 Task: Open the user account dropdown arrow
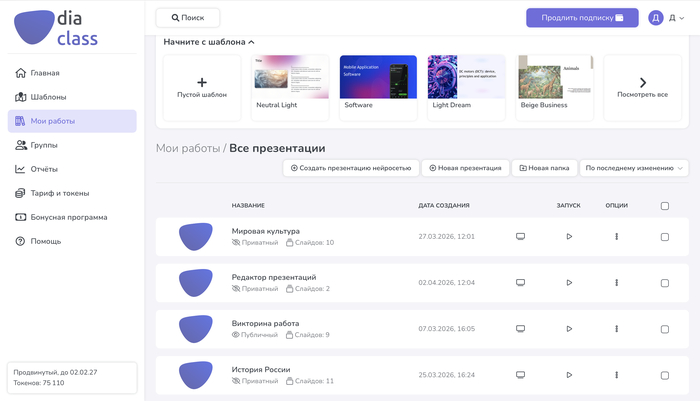click(682, 18)
